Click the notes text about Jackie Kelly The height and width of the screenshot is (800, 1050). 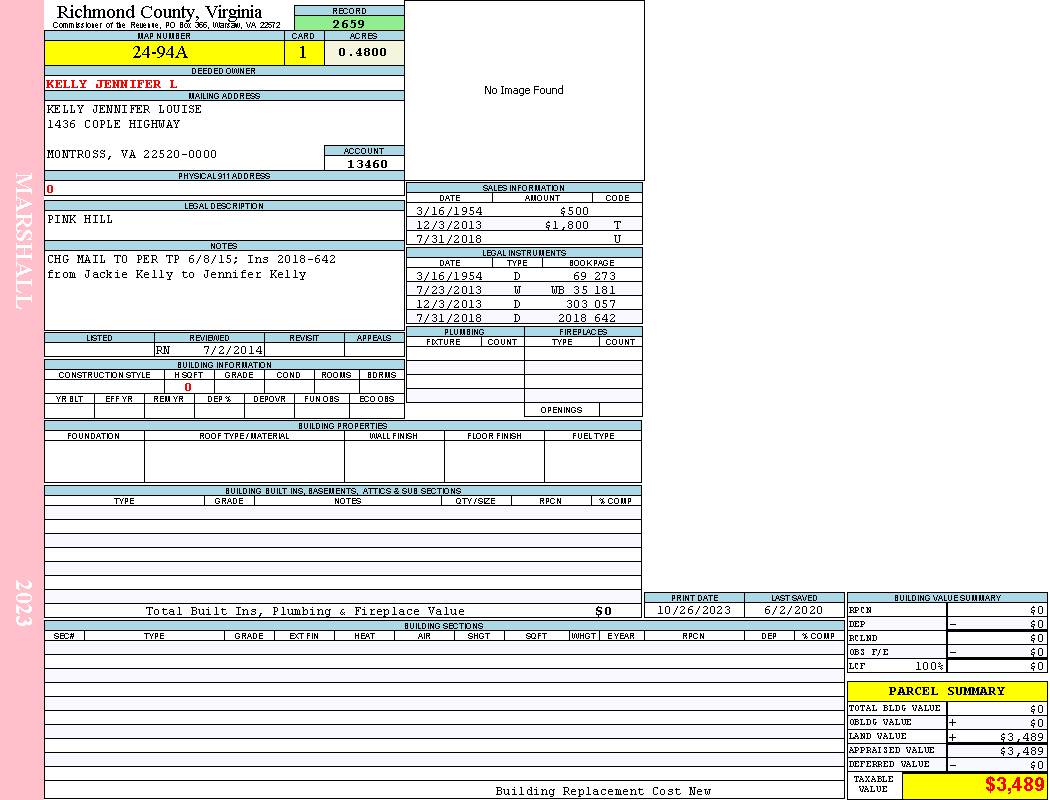click(177, 274)
